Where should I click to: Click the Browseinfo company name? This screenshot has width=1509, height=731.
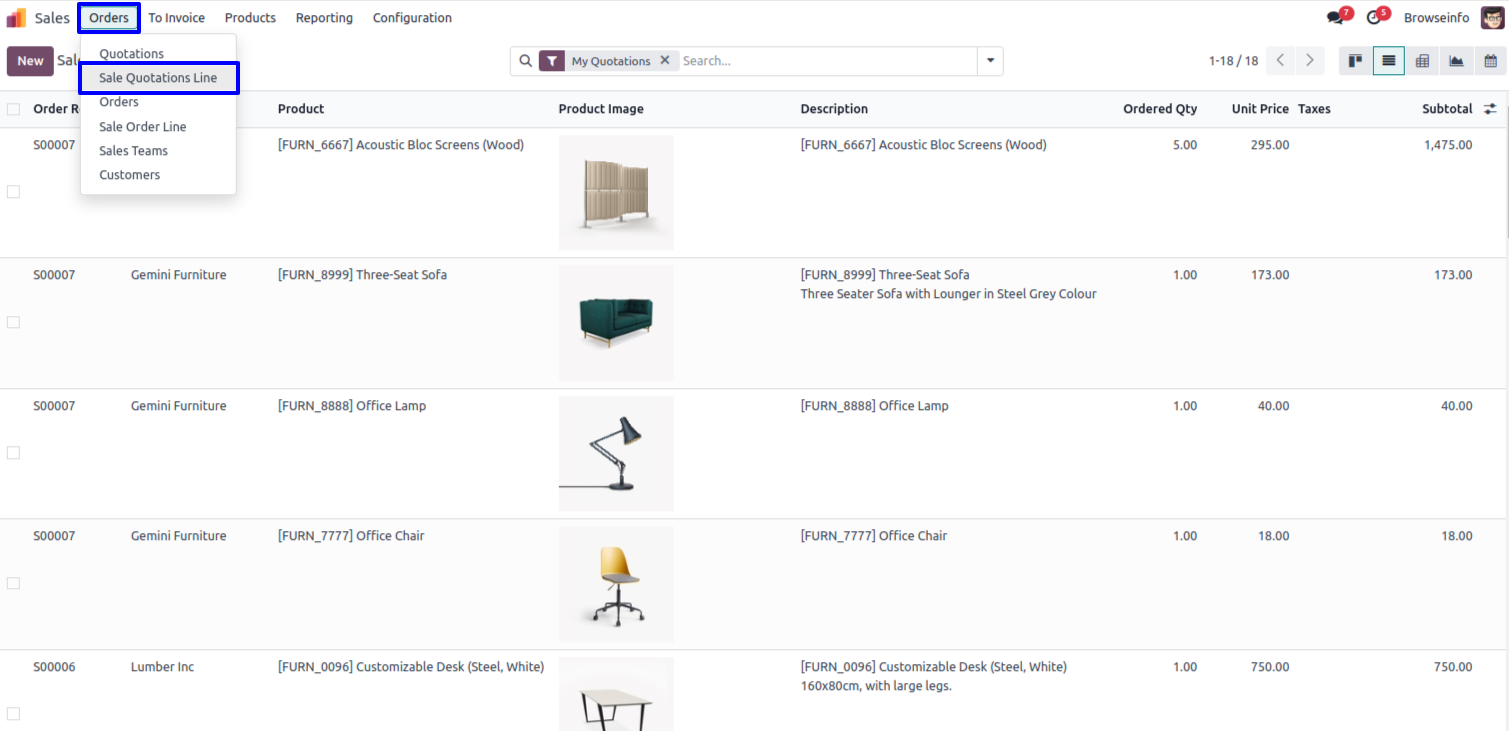tap(1437, 18)
